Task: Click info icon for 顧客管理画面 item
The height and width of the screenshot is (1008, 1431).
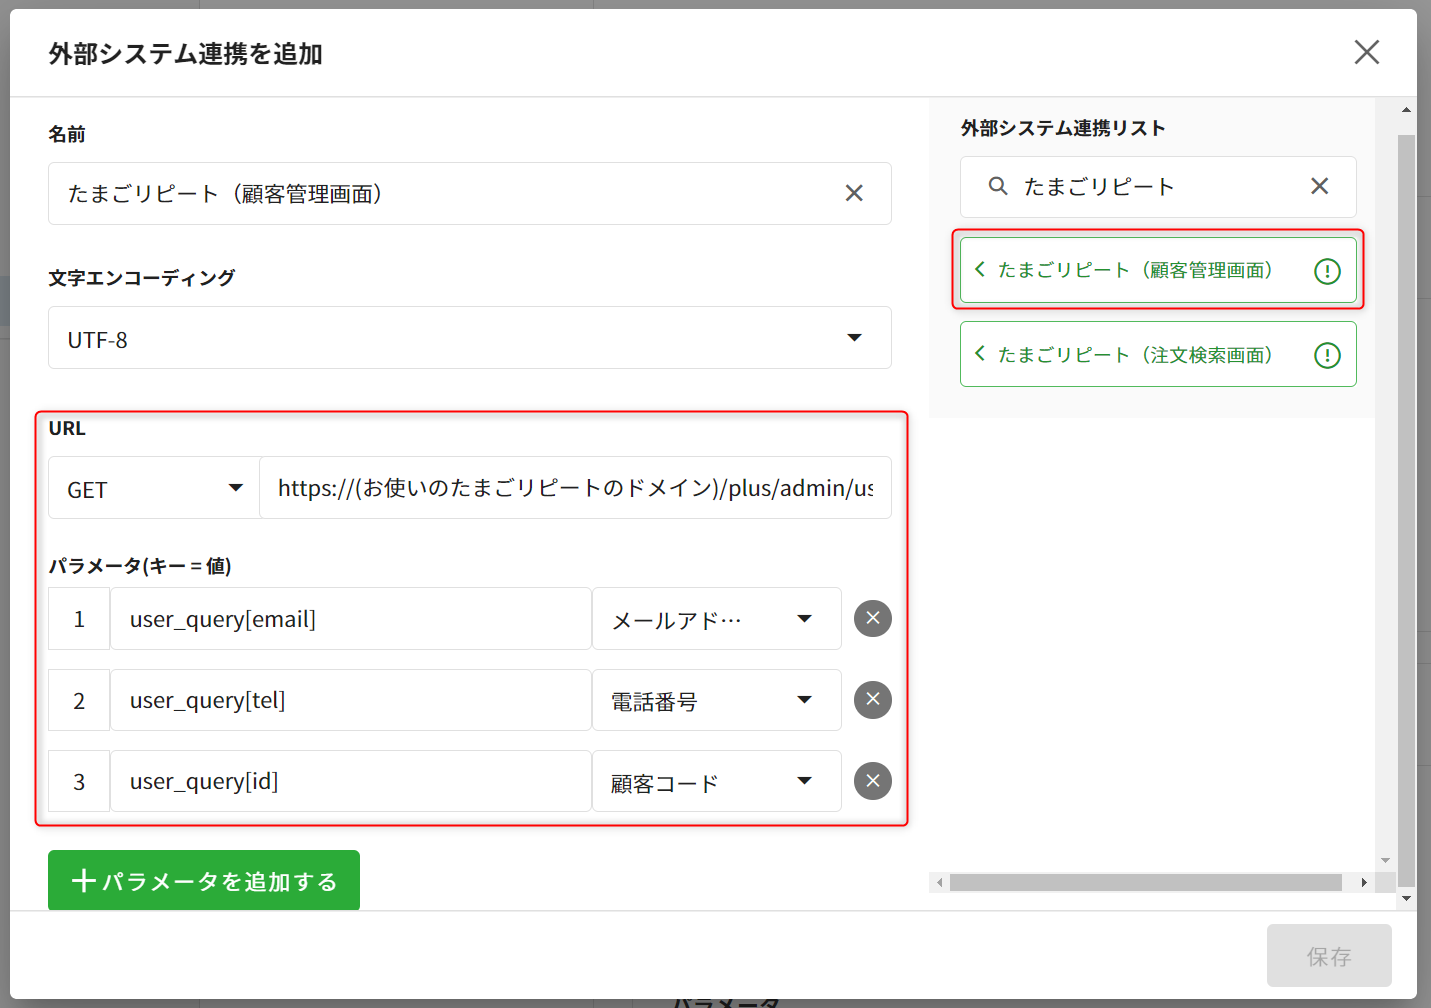Action: click(1326, 271)
